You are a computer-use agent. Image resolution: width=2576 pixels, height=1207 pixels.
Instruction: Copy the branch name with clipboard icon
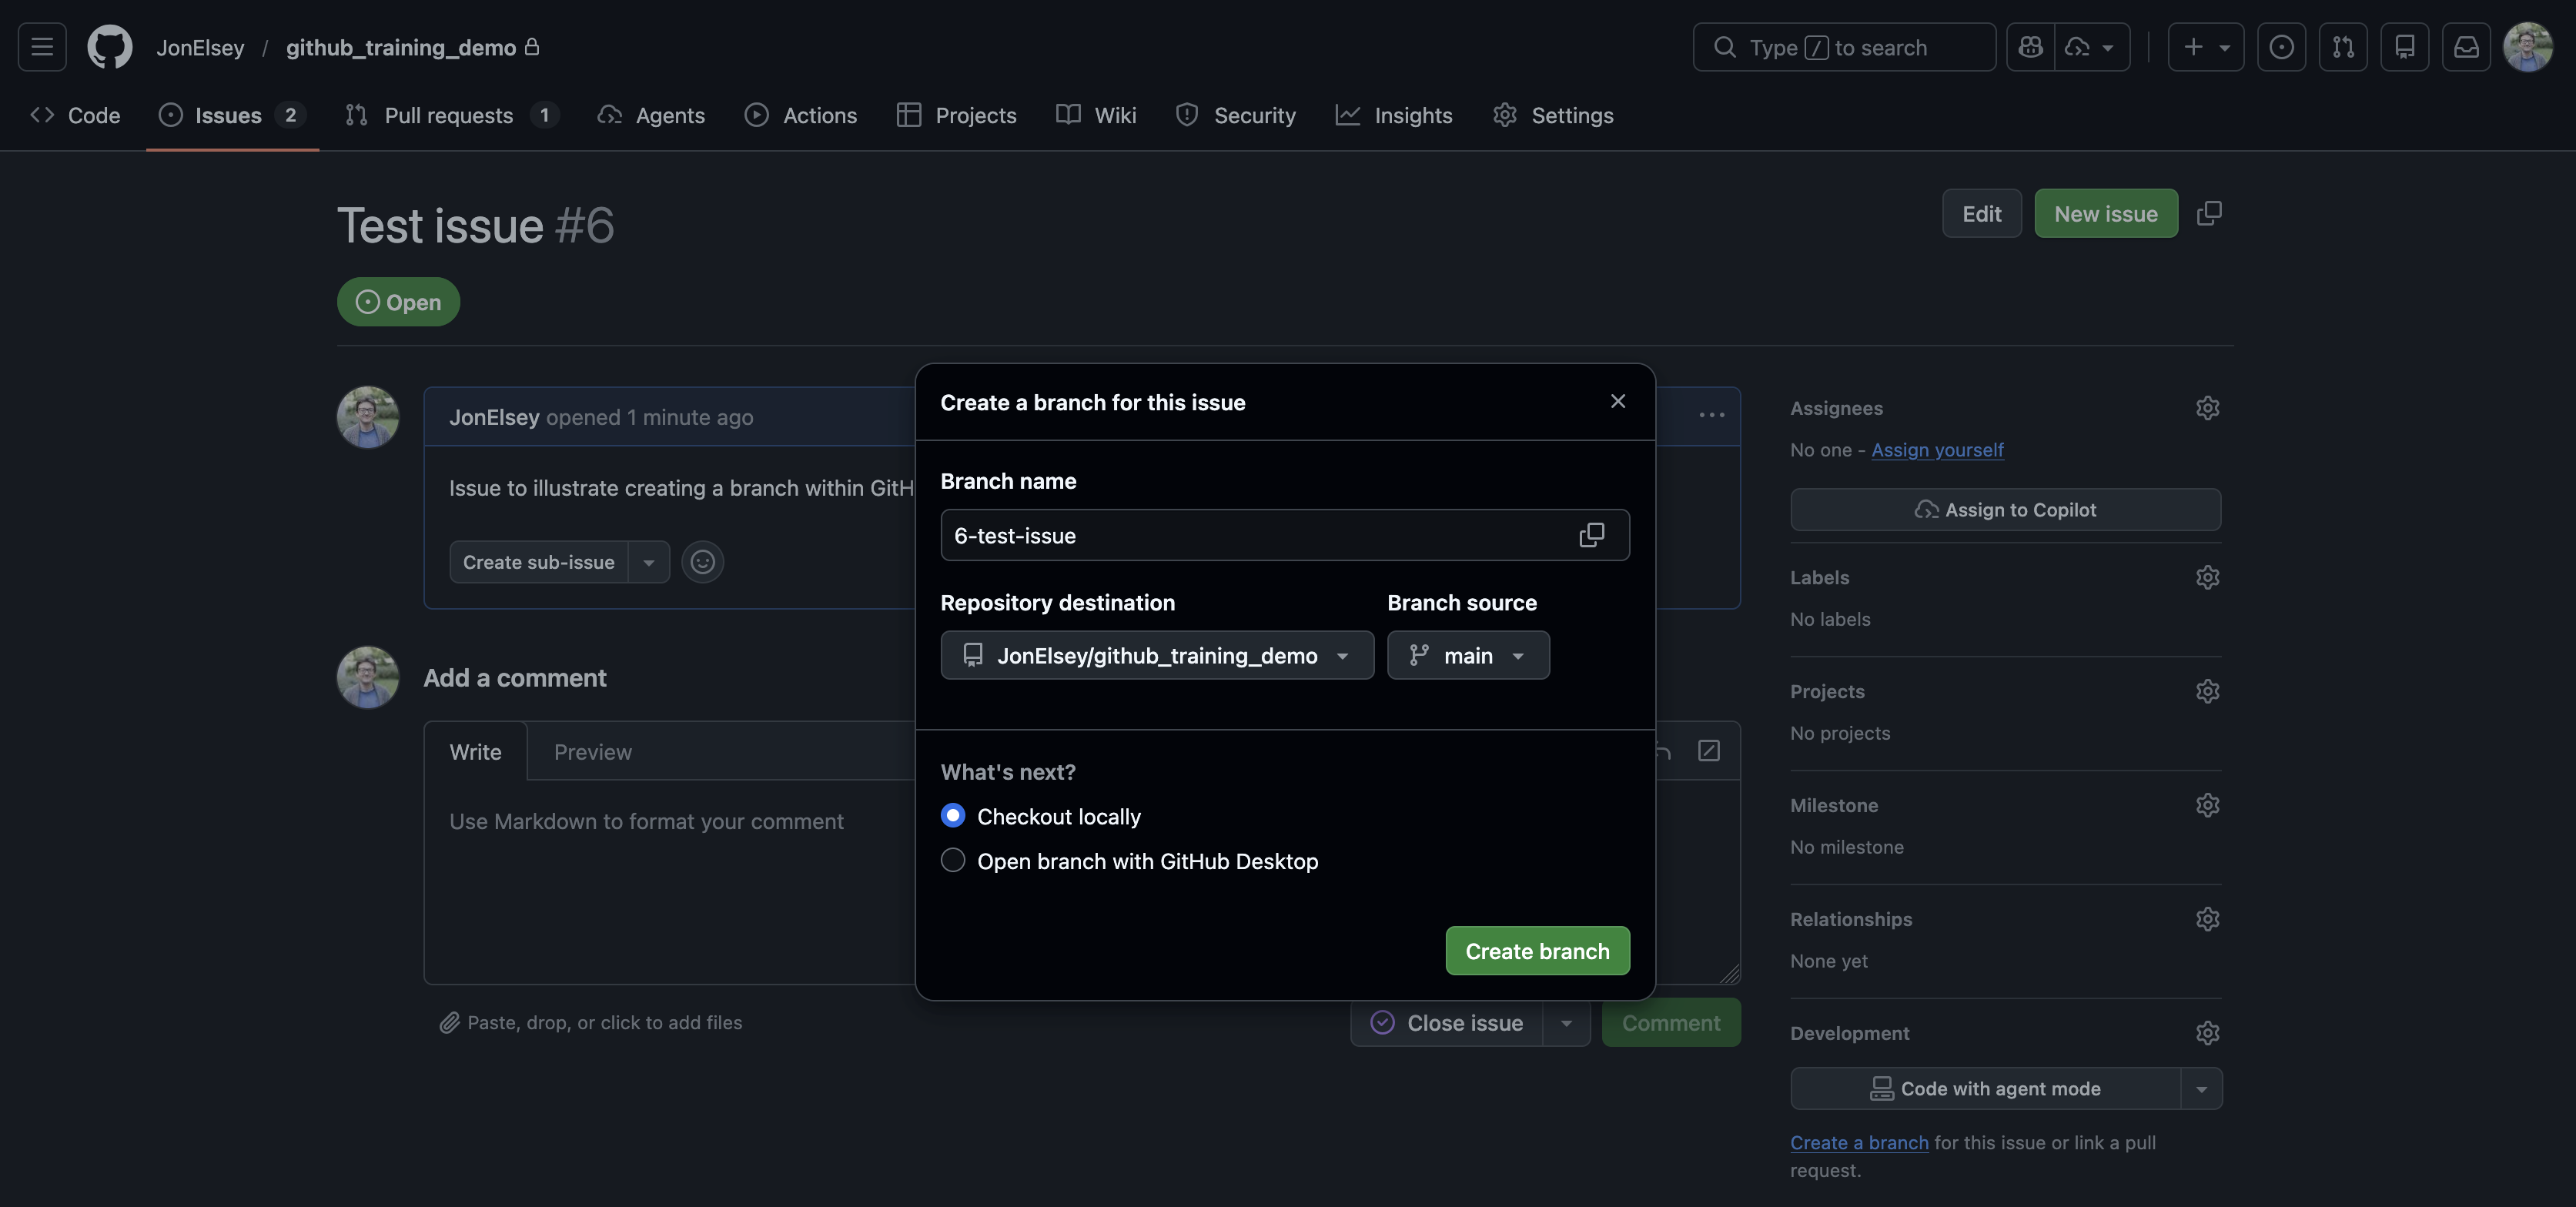pos(1591,535)
